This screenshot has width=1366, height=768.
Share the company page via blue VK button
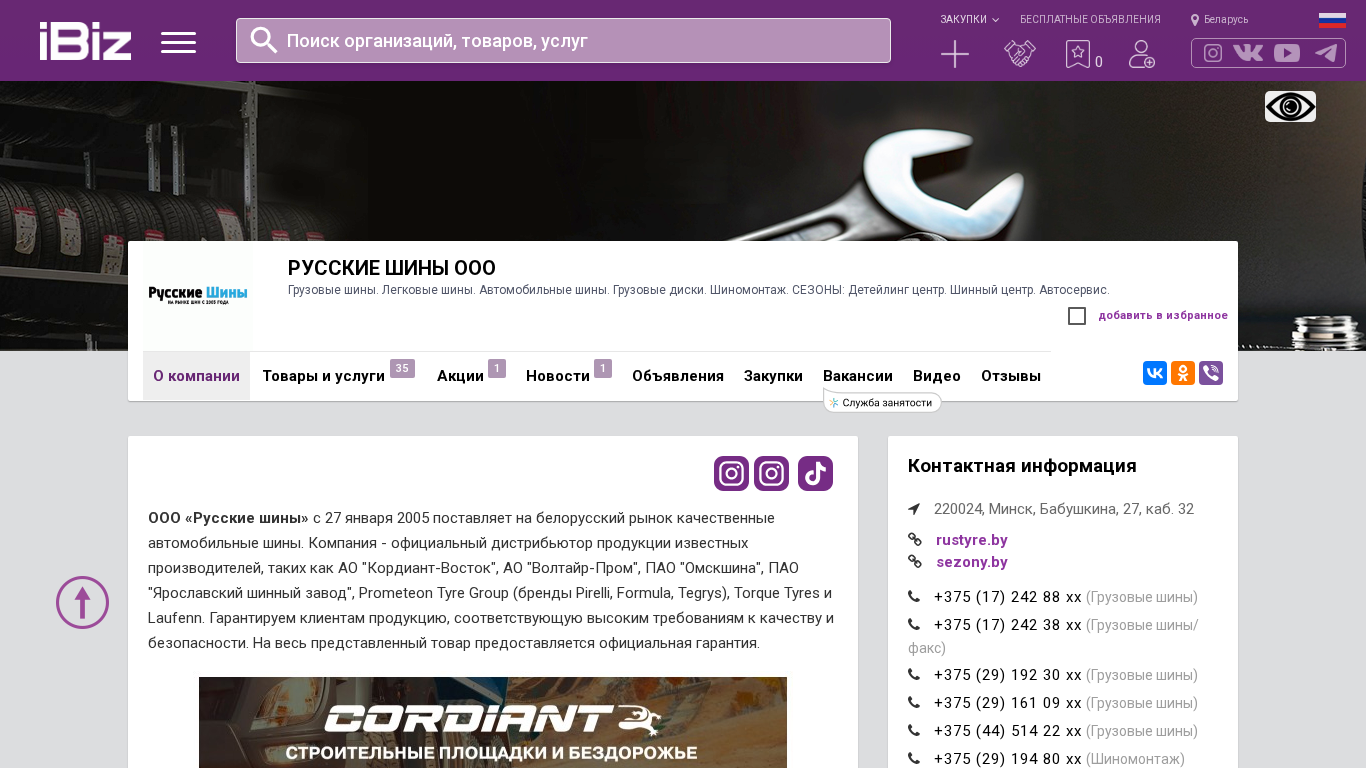point(1155,373)
